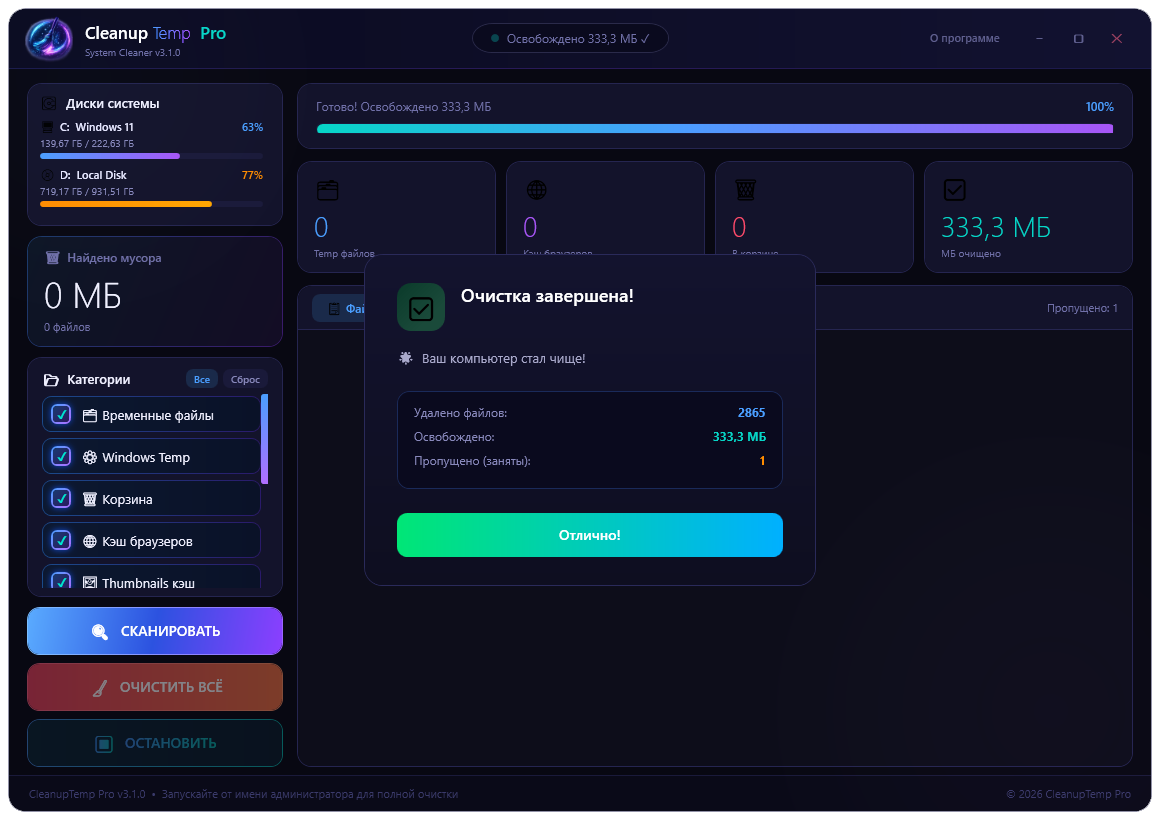Toggle the Временные файлы checkbox
The width and height of the screenshot is (1160, 820).
pyautogui.click(x=61, y=414)
